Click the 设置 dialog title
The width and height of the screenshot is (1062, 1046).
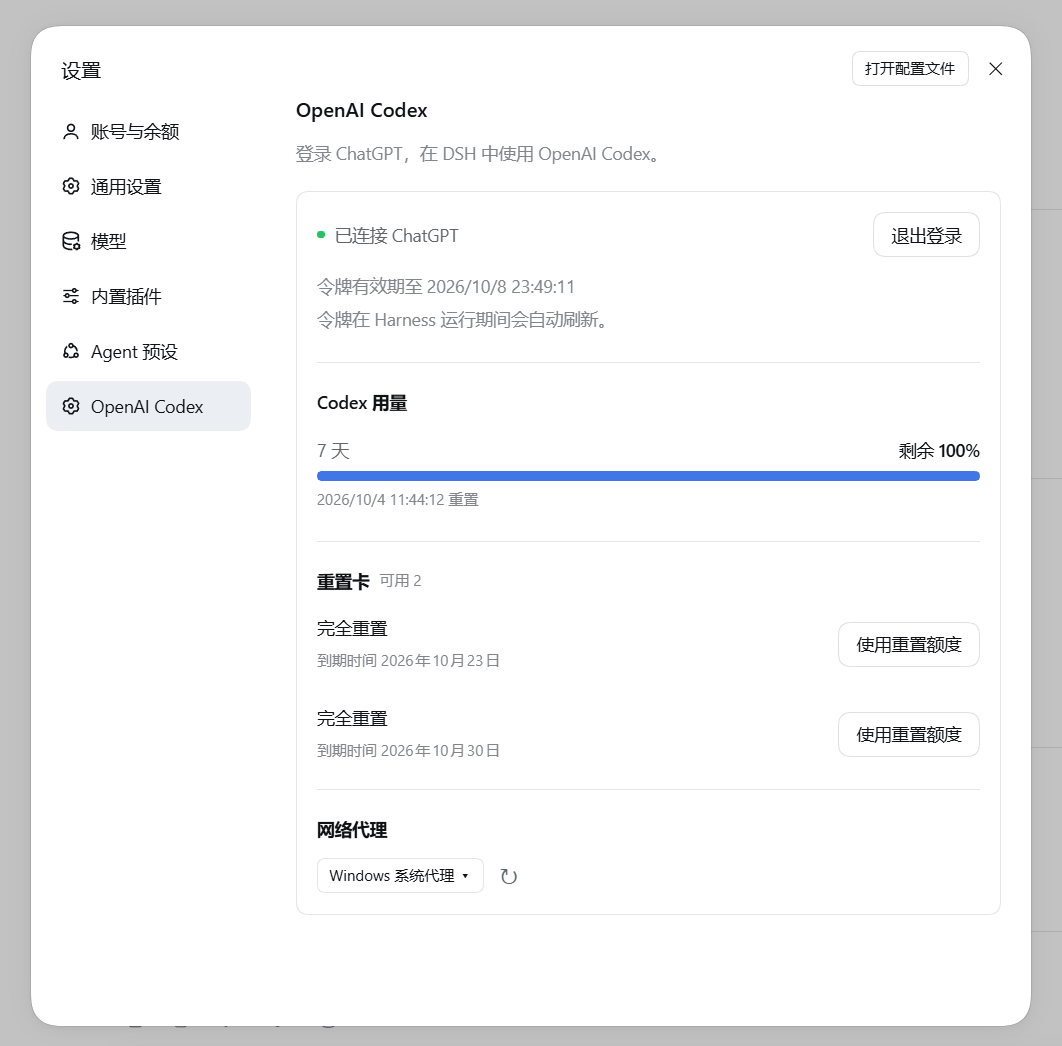(81, 70)
